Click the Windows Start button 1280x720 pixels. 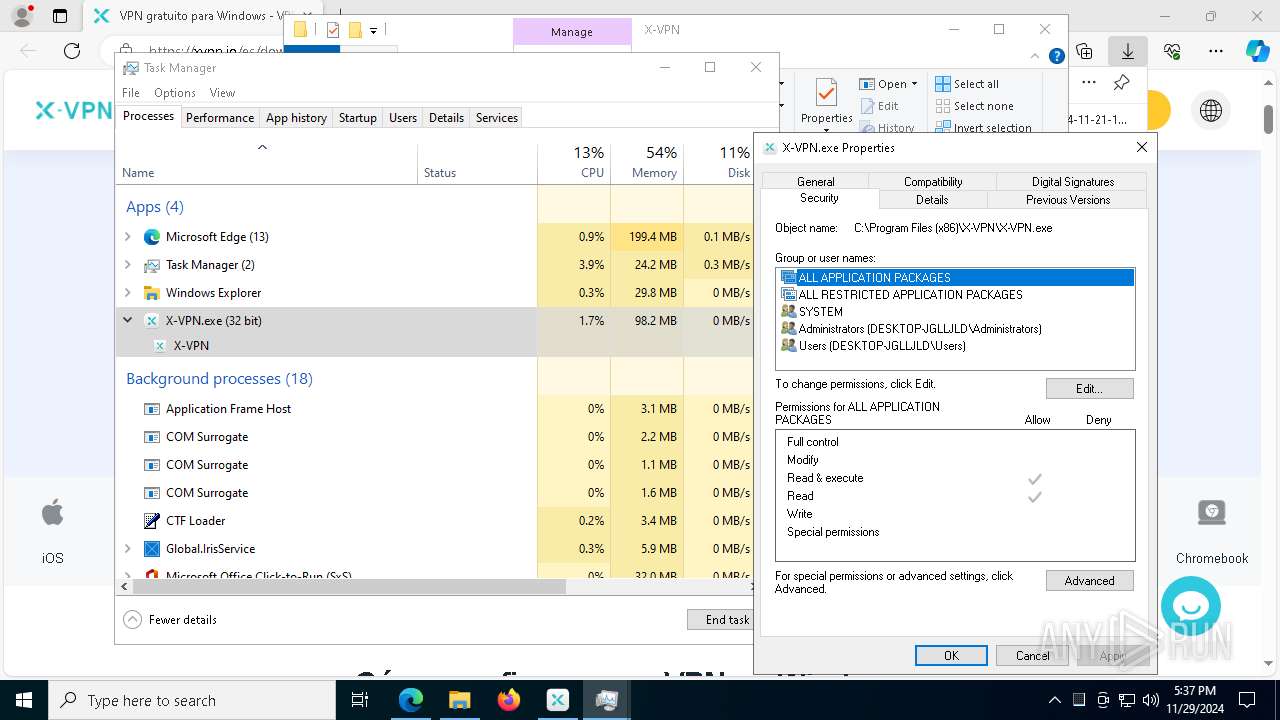click(24, 700)
